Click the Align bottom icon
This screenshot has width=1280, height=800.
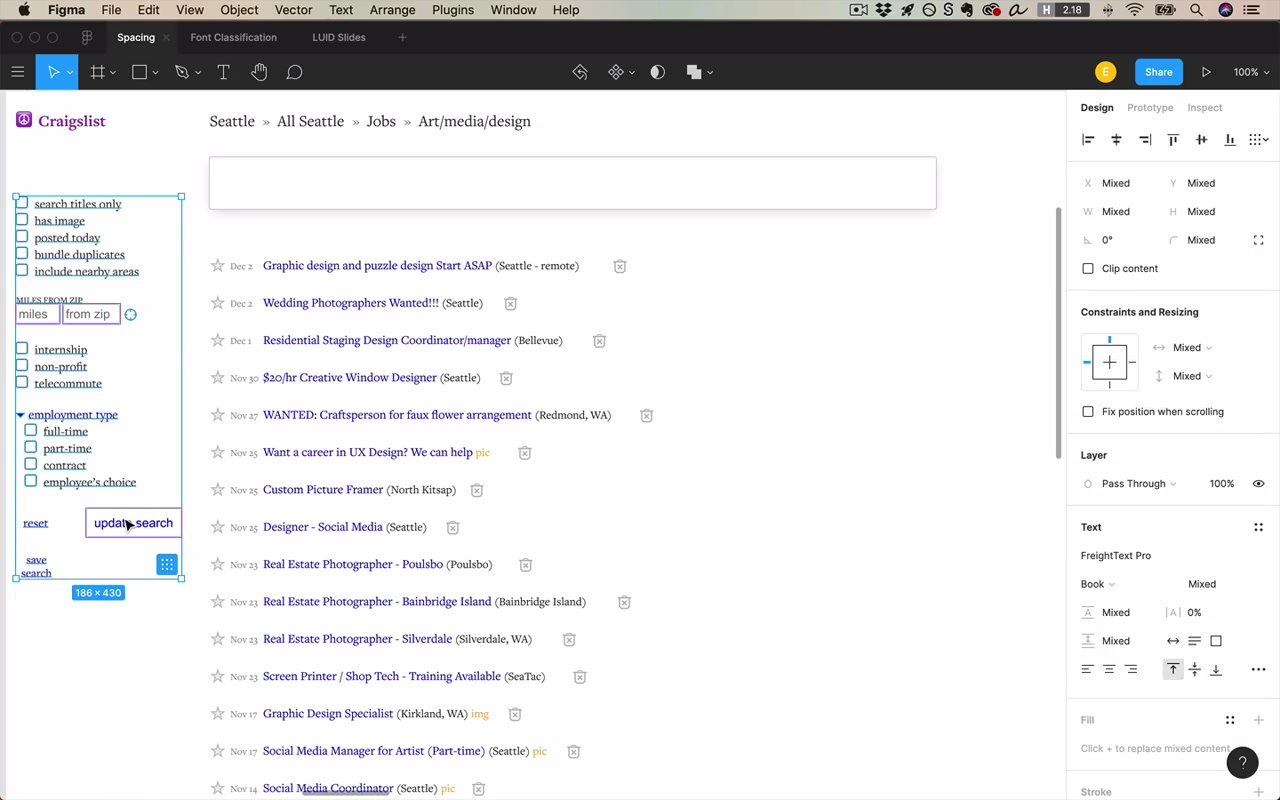click(x=1230, y=140)
